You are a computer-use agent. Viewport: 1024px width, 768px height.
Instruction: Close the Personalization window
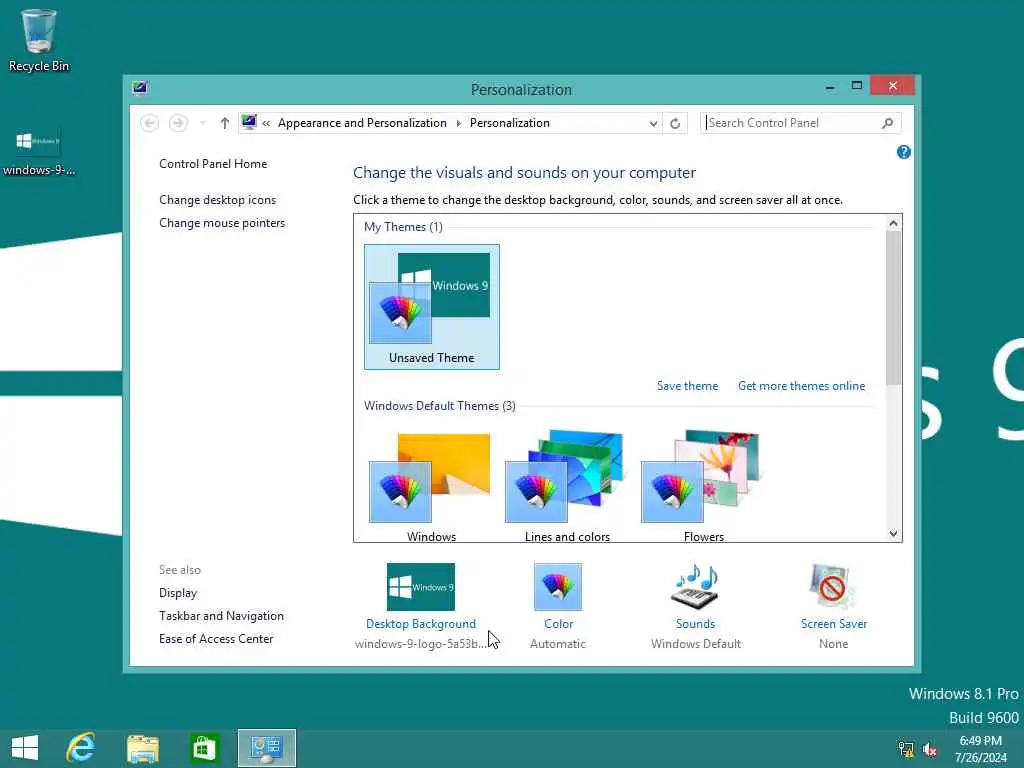point(892,86)
